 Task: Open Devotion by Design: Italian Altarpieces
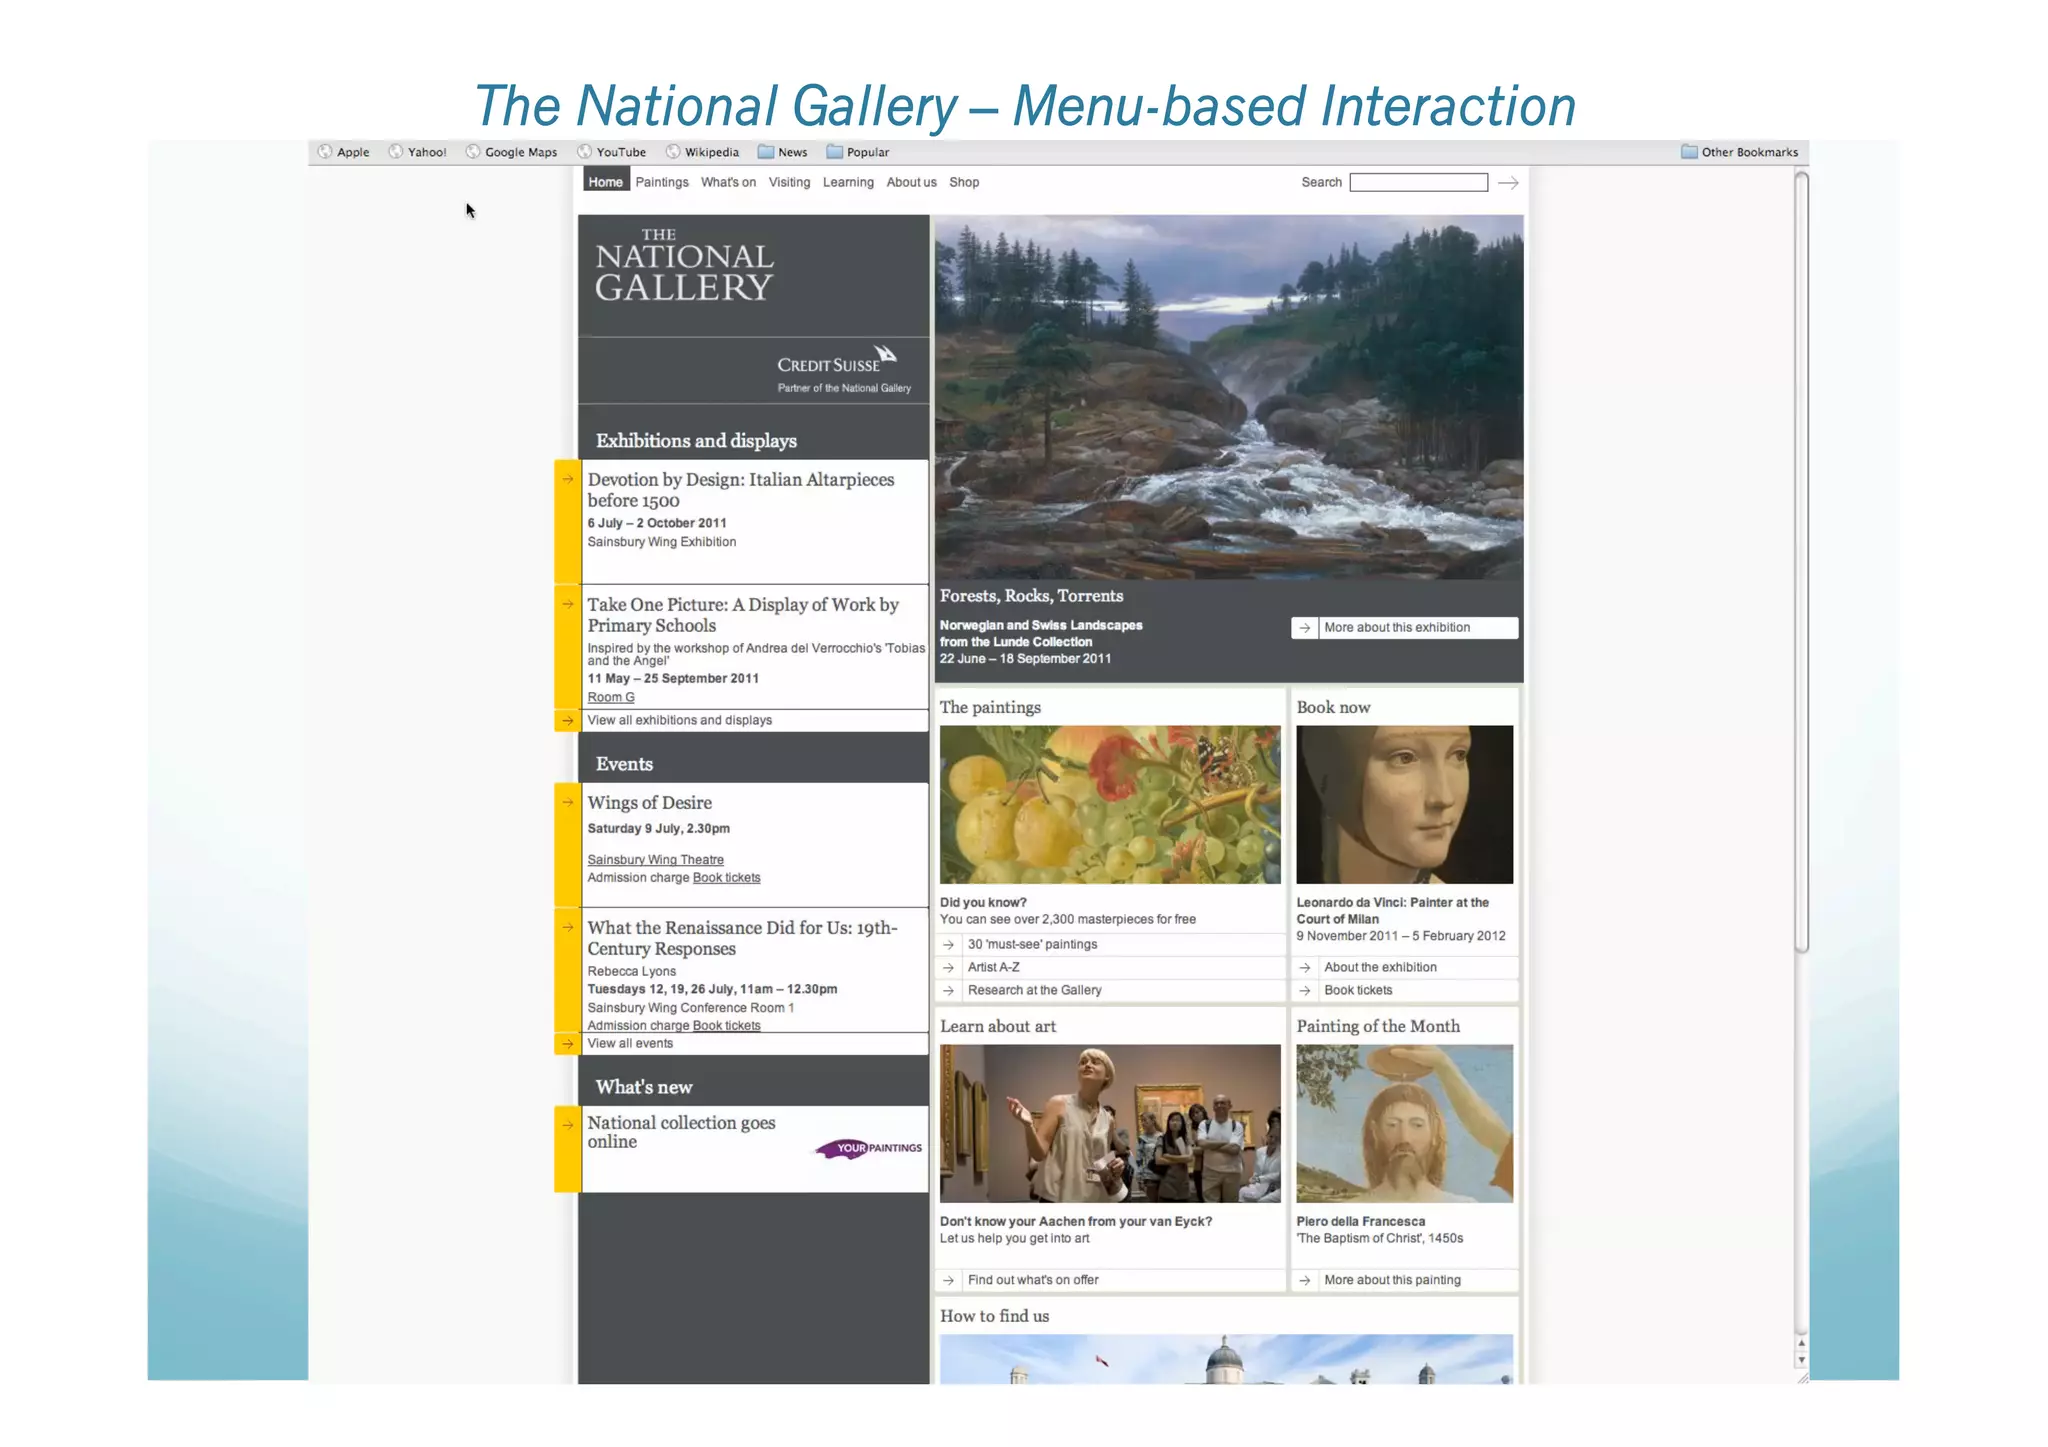(741, 490)
